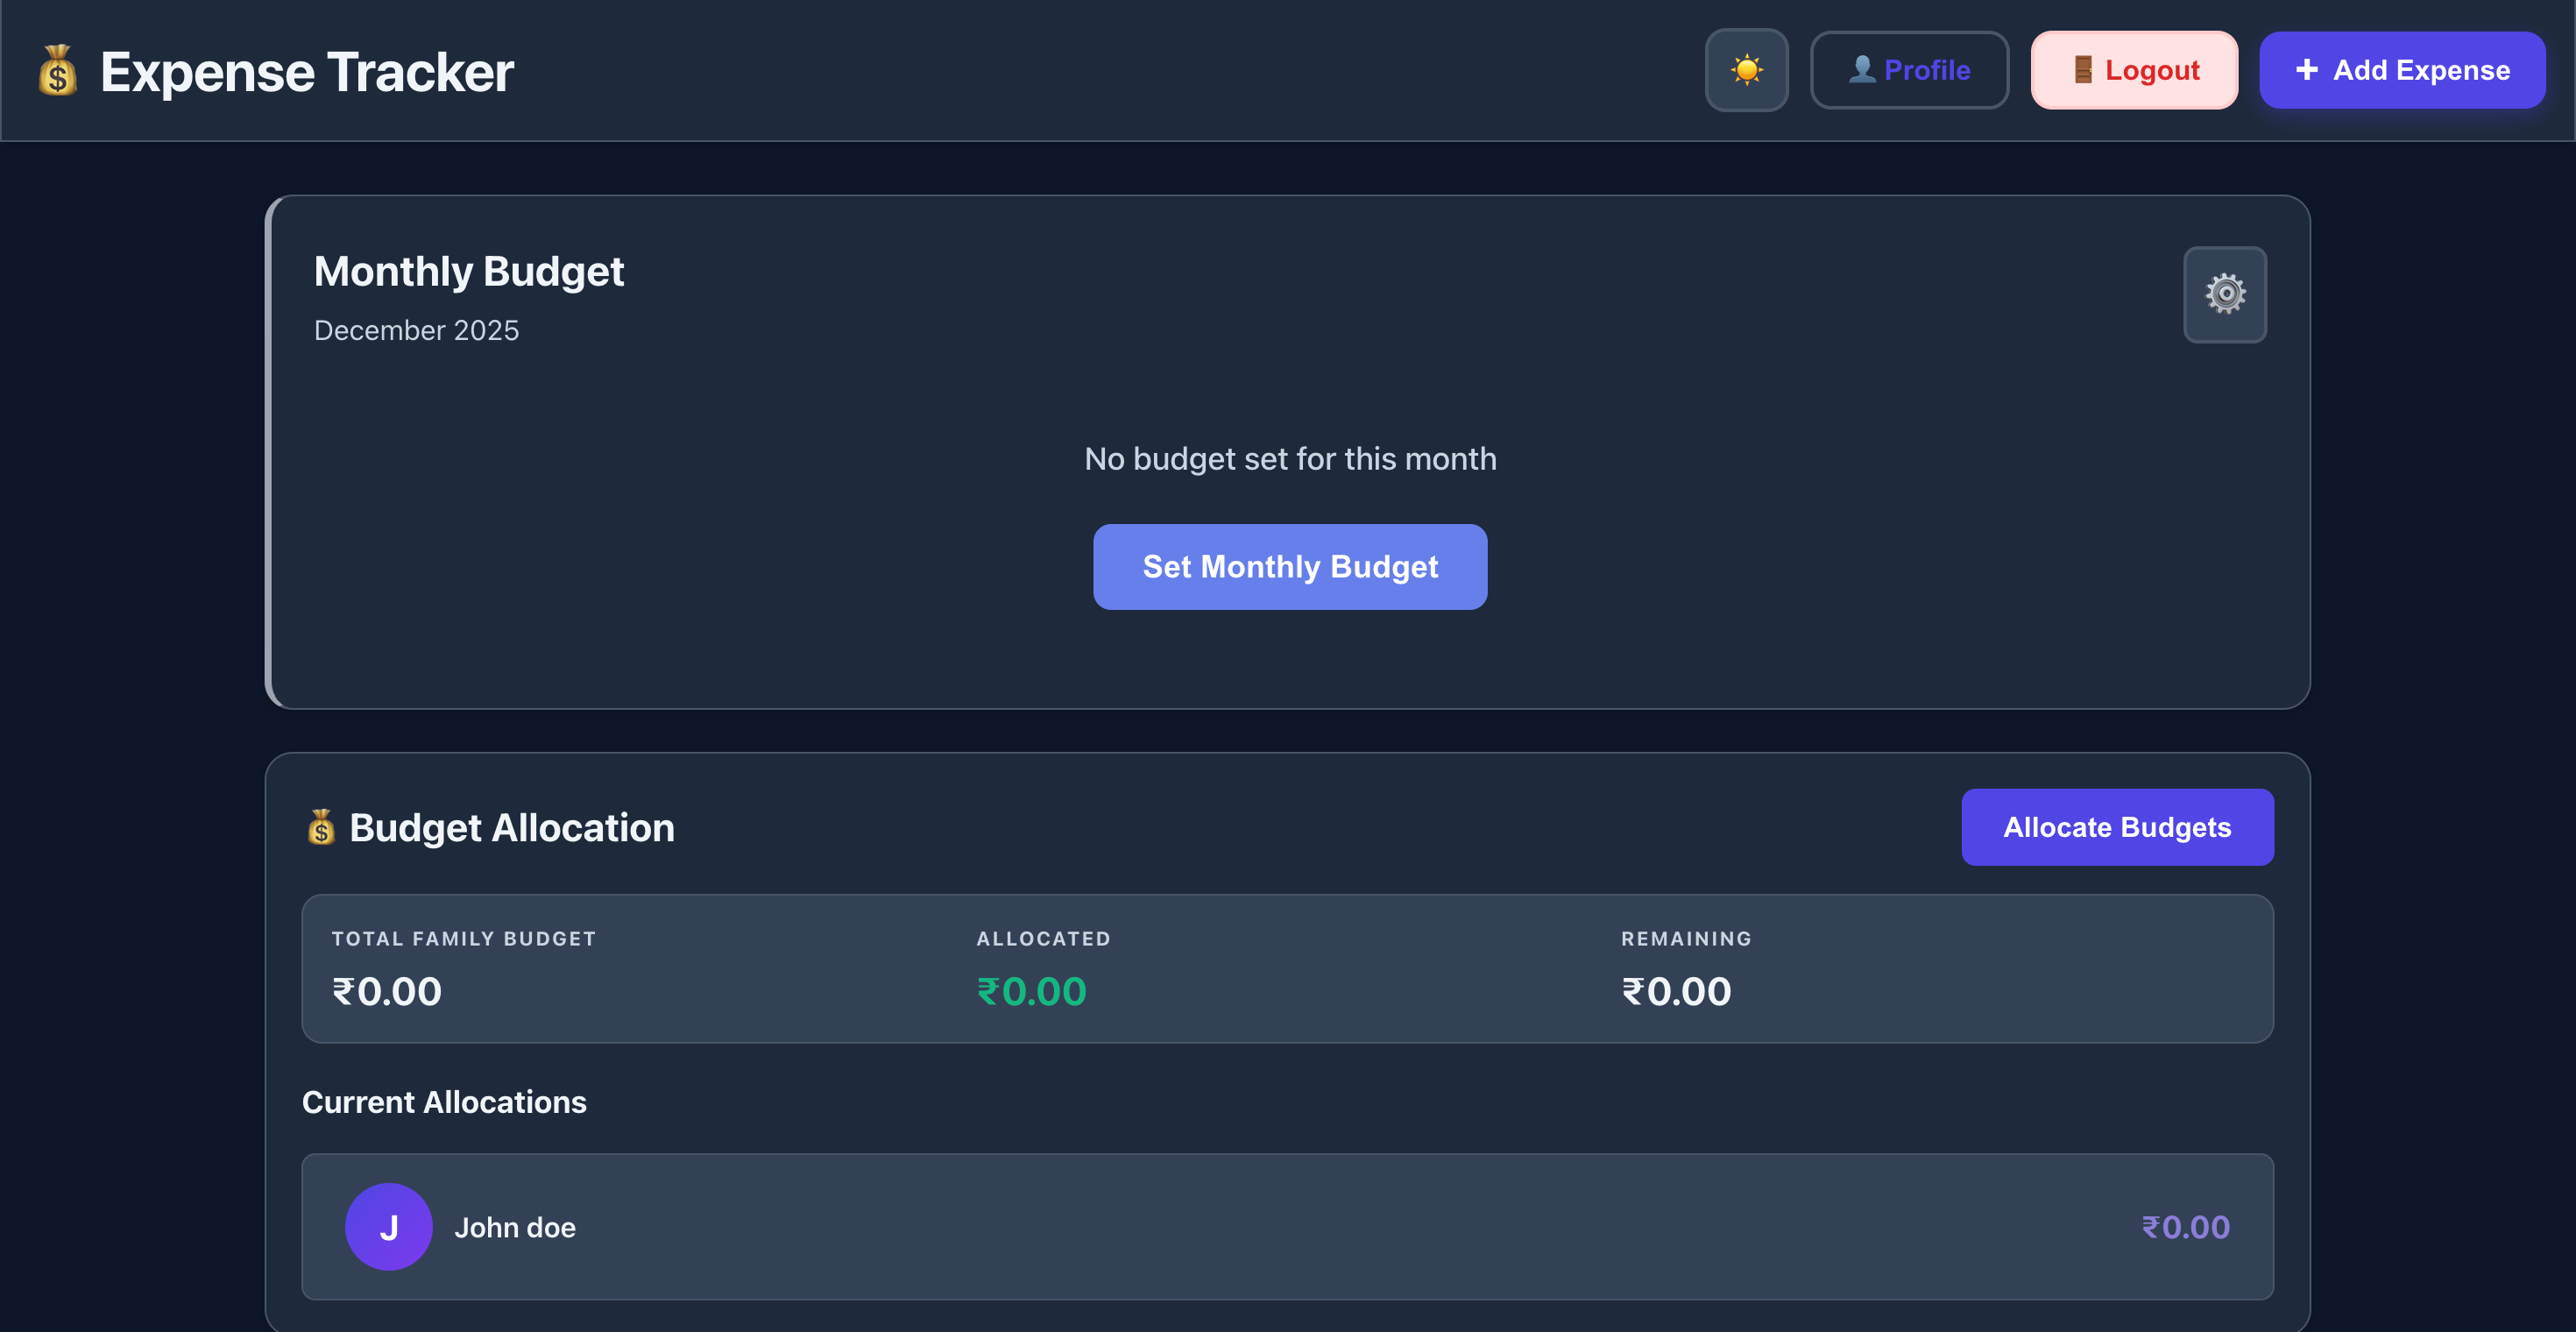Click the Total Family Budget figure
Image resolution: width=2576 pixels, height=1332 pixels.
(x=386, y=990)
